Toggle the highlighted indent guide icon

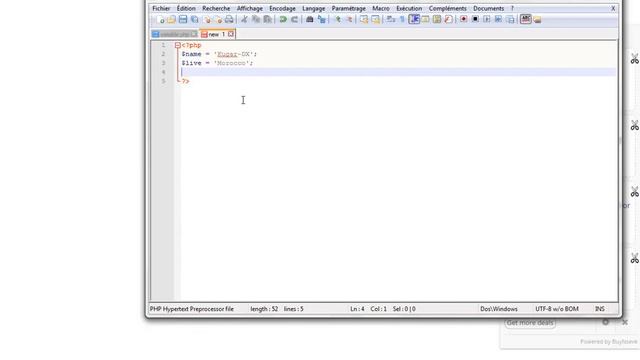(414, 19)
